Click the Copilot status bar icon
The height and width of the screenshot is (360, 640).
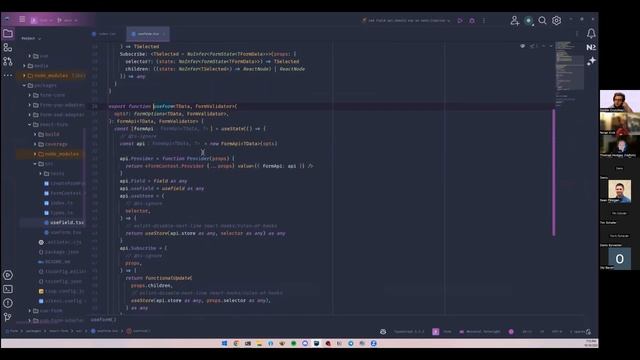[x=383, y=331]
